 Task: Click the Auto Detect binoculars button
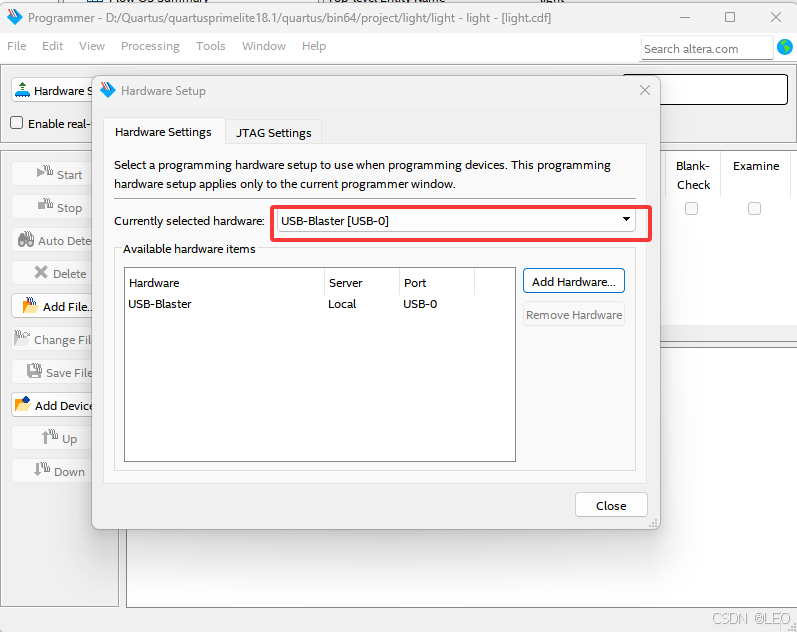coord(52,240)
